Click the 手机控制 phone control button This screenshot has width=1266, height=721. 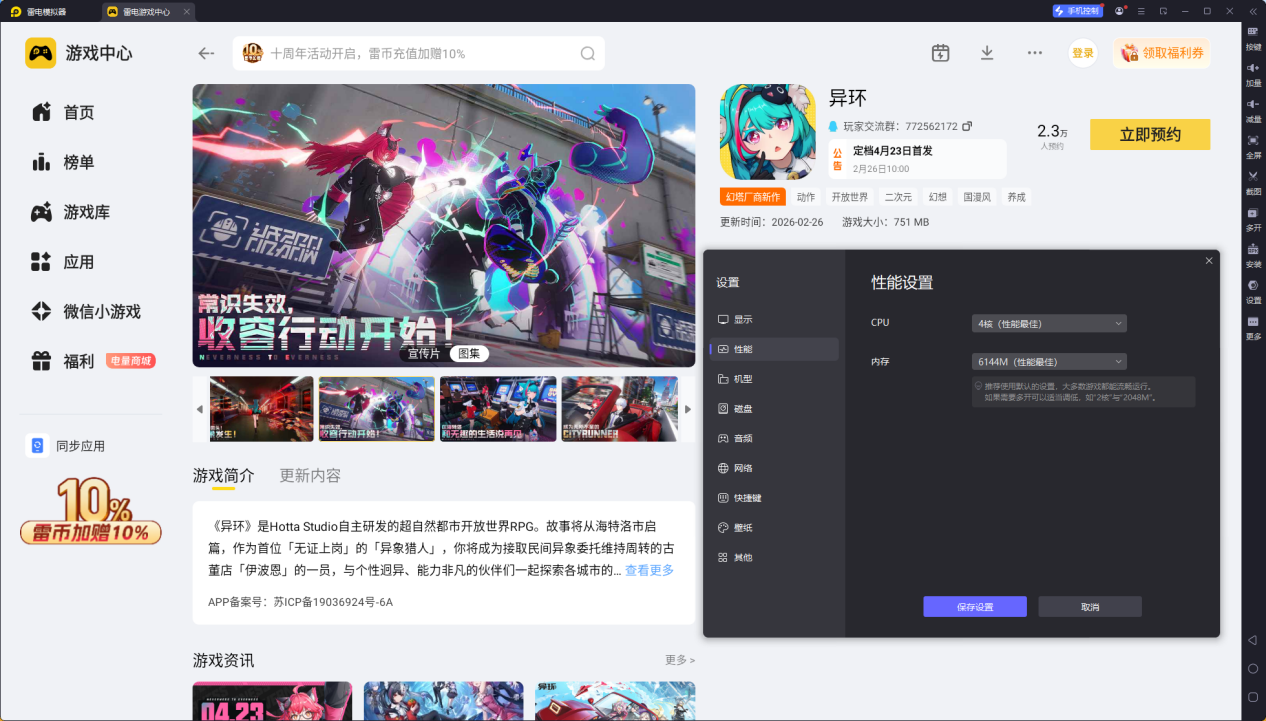pyautogui.click(x=1077, y=11)
